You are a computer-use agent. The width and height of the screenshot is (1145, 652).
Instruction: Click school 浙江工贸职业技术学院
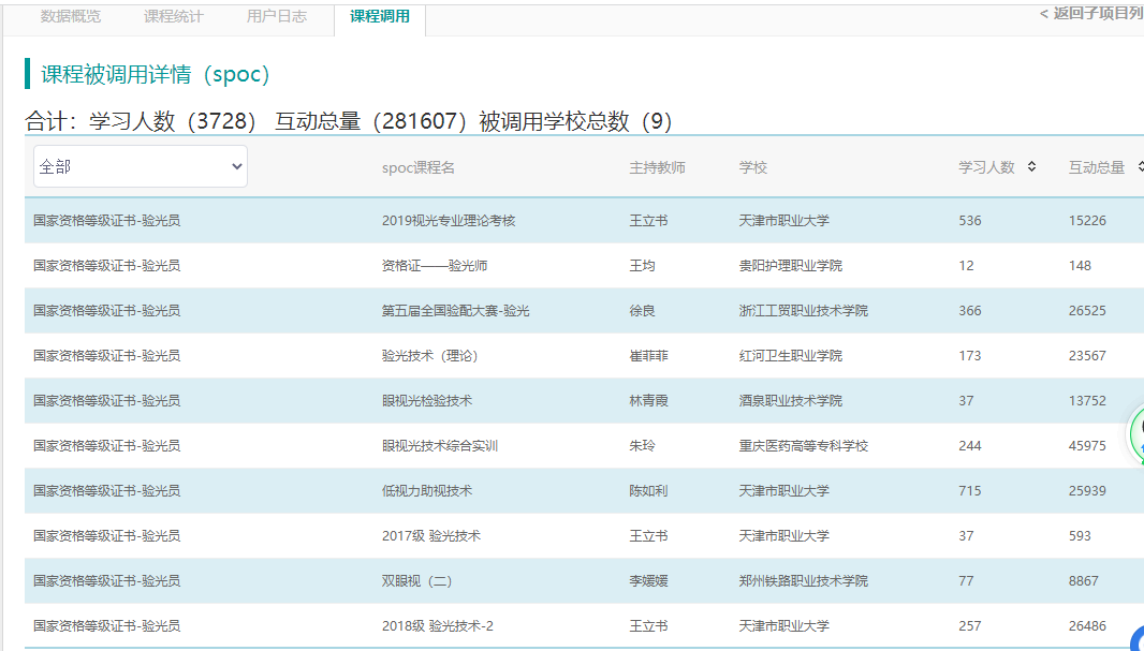(803, 311)
